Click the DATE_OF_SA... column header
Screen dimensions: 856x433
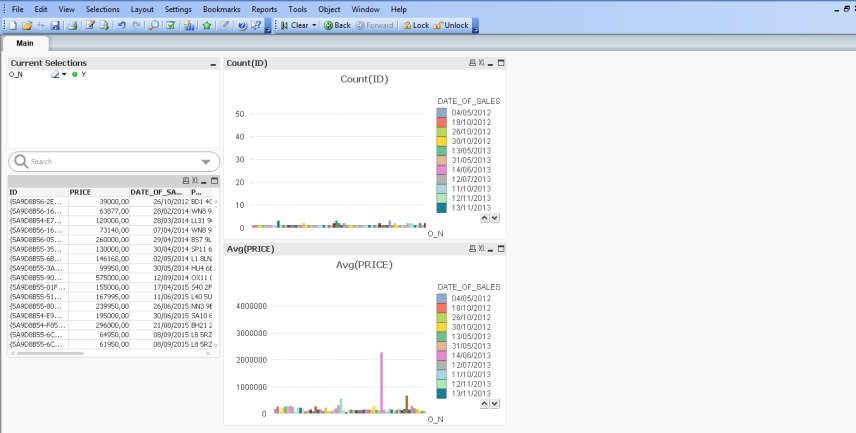coord(159,192)
